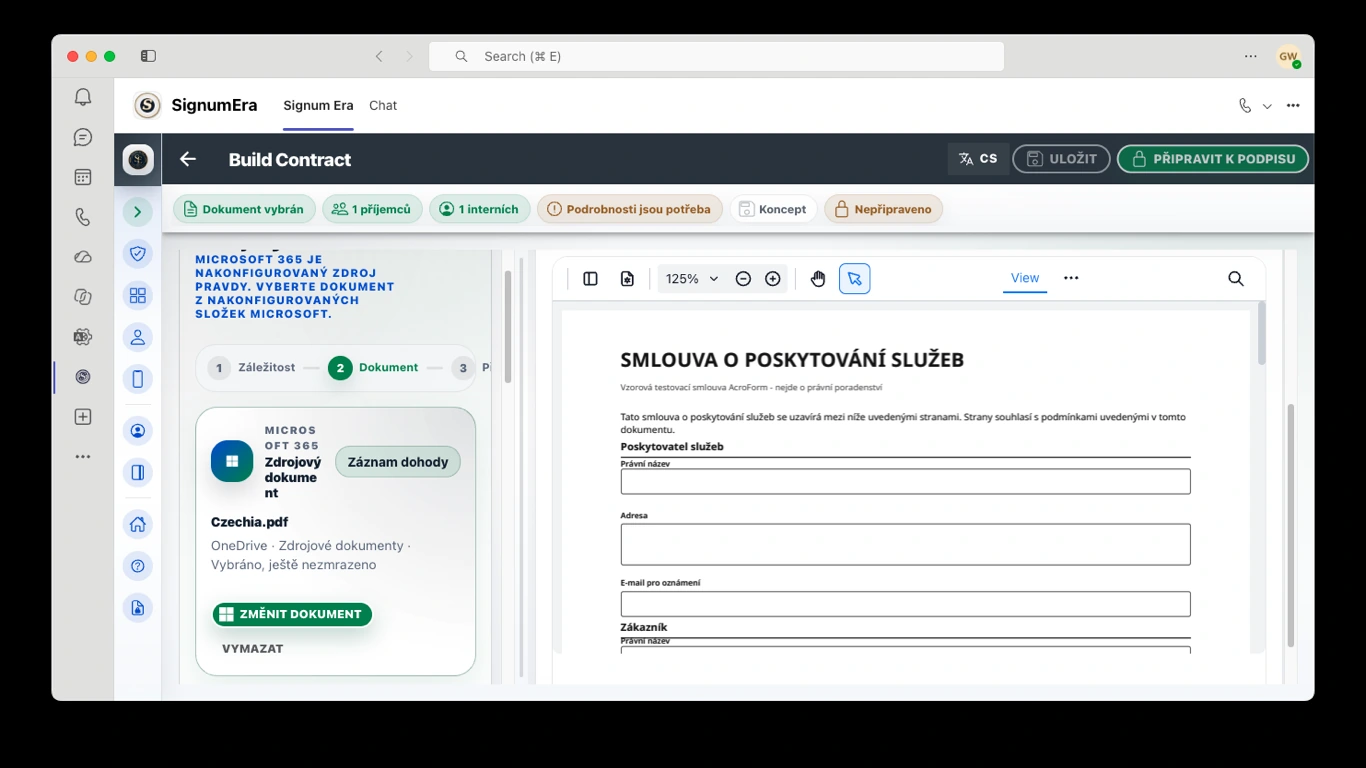Click the ULOŽIT button
Viewport: 1366px width, 768px height.
(x=1061, y=159)
